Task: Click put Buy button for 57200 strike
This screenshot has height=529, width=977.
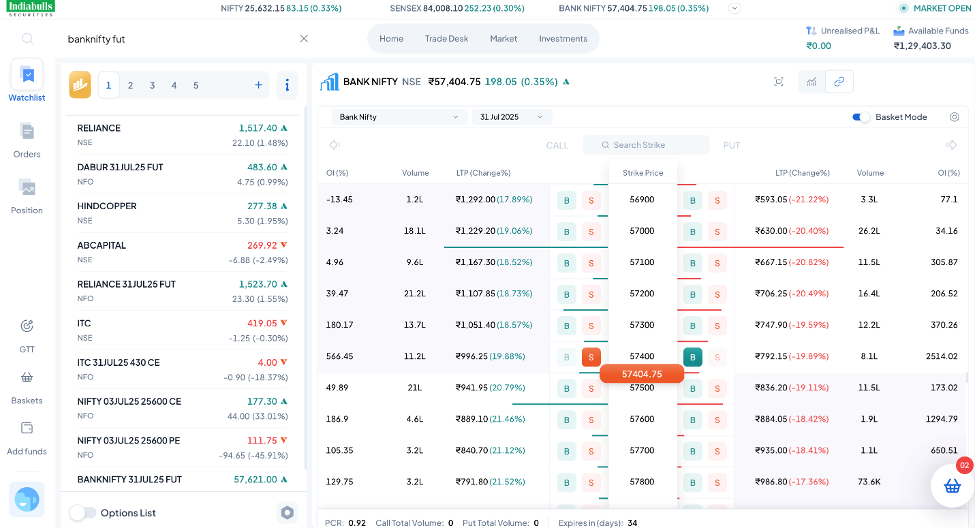Action: pyautogui.click(x=692, y=294)
